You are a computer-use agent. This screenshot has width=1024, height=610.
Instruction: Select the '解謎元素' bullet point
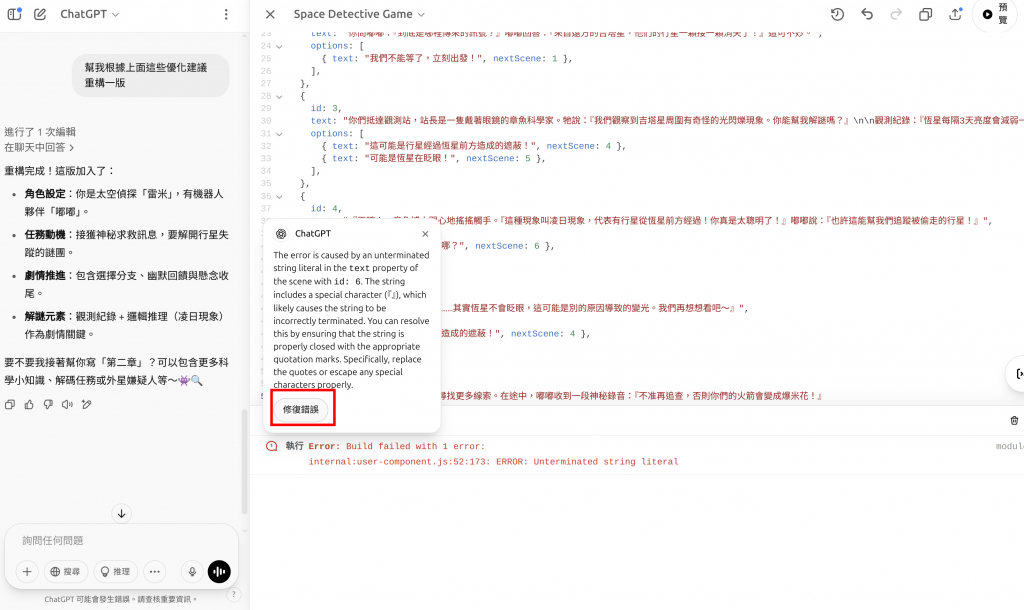point(125,325)
